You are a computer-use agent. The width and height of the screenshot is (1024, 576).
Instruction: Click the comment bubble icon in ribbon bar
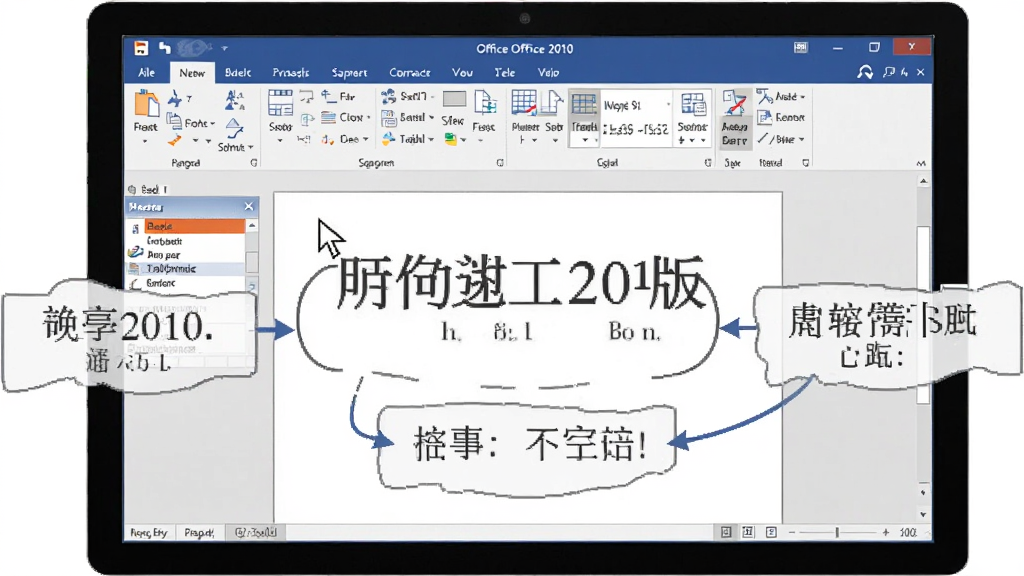(888, 72)
